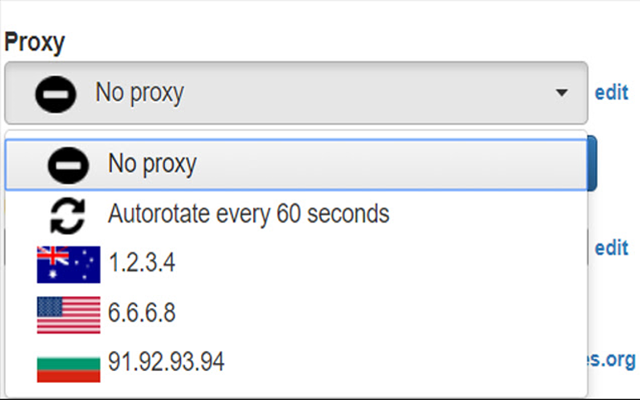Image resolution: width=640 pixels, height=400 pixels.
Task: Select proxy 1.2.3.4 from the list
Action: pos(296,263)
